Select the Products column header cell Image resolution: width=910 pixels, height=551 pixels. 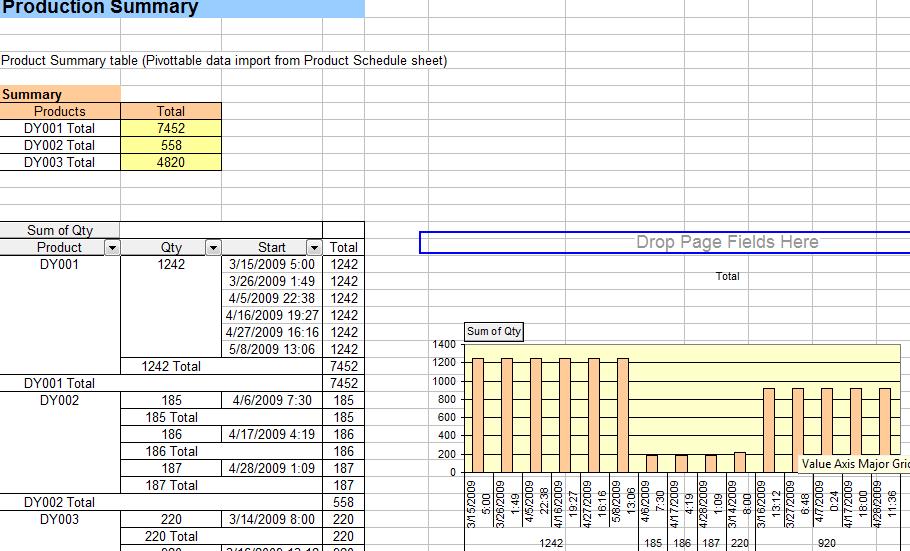60,111
